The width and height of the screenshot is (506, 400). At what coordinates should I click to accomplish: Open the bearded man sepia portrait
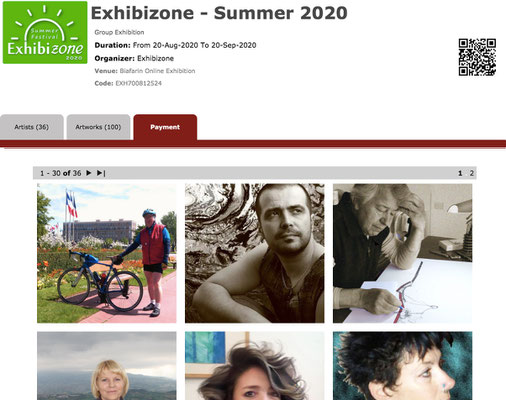point(255,253)
